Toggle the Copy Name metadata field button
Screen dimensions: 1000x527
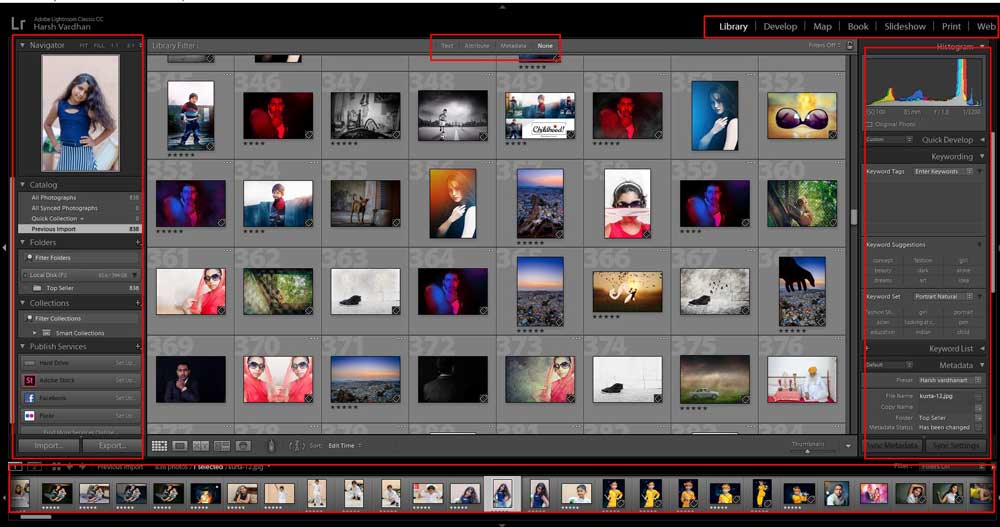978,407
